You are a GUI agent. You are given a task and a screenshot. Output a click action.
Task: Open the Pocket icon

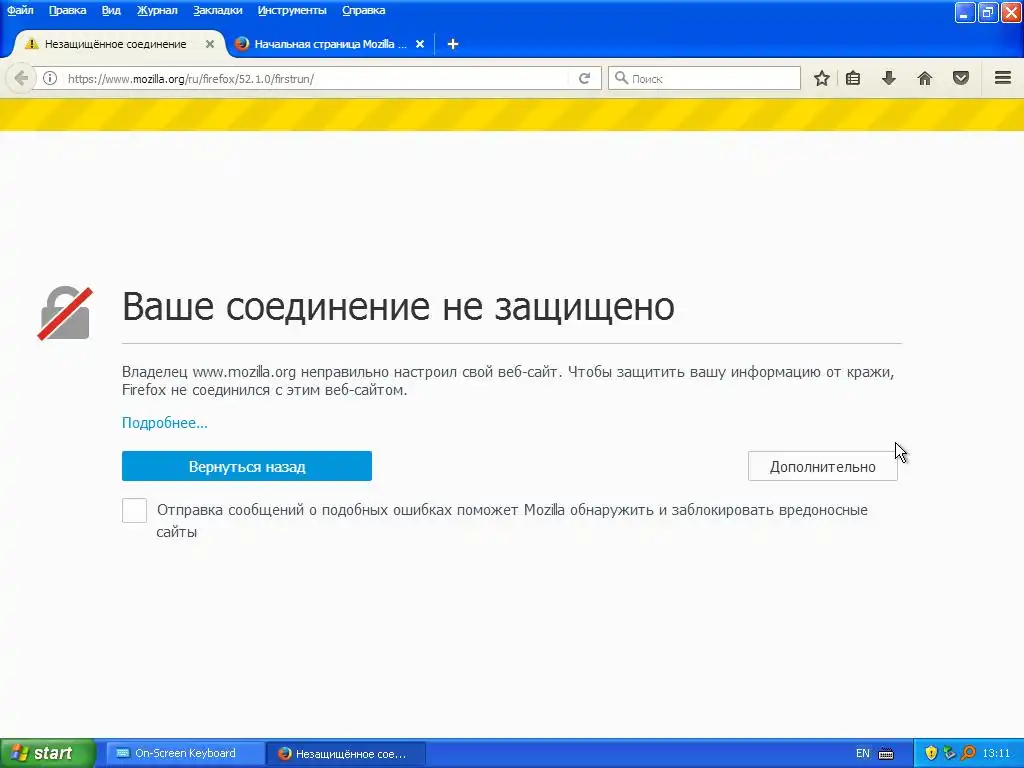tap(961, 78)
